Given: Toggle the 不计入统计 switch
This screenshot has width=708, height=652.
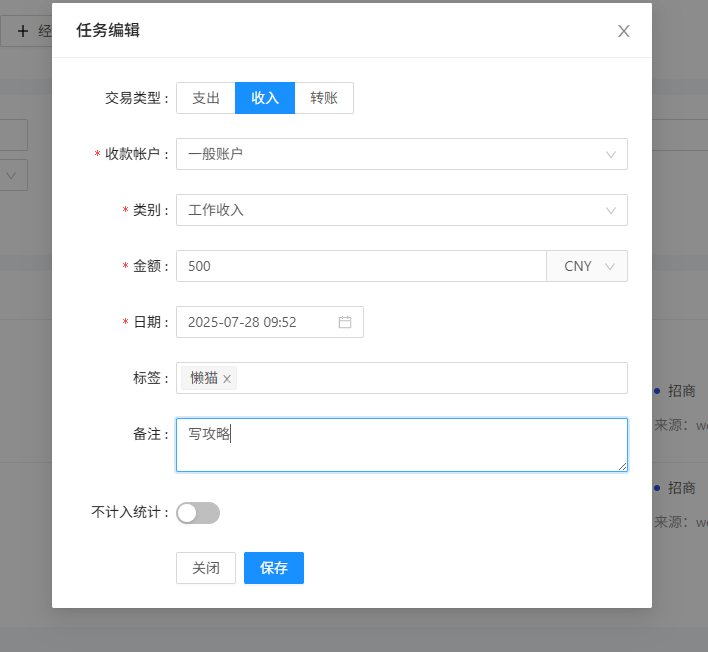Looking at the screenshot, I should 198,513.
